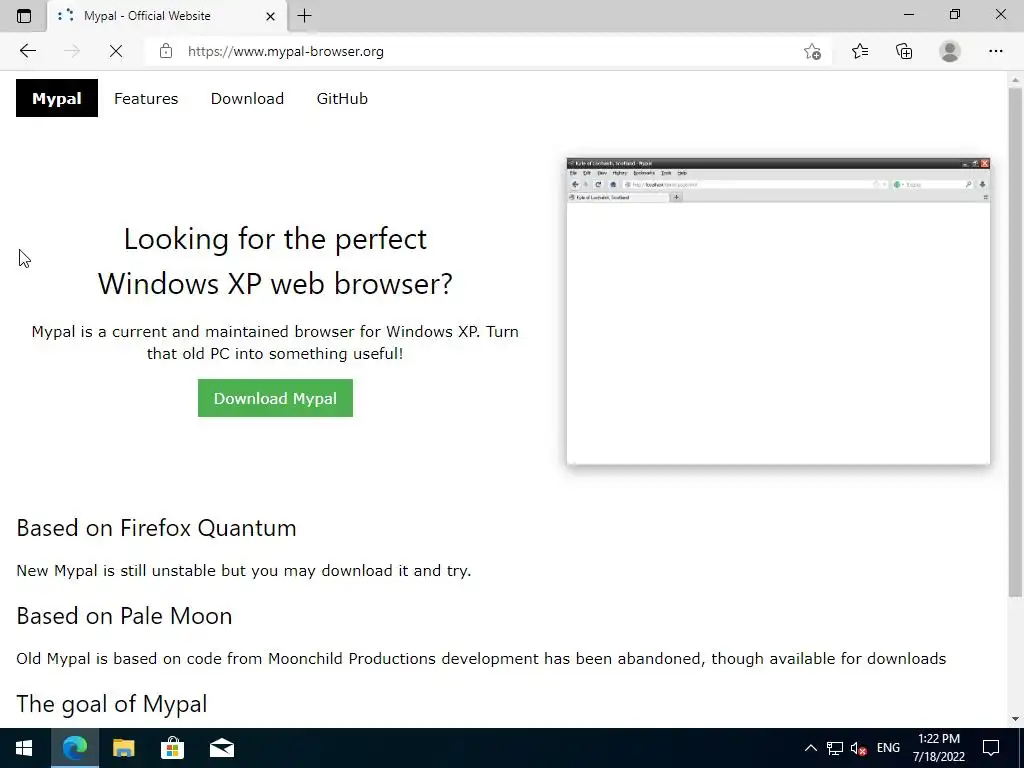
Task: Click the address bar URL
Action: (285, 51)
